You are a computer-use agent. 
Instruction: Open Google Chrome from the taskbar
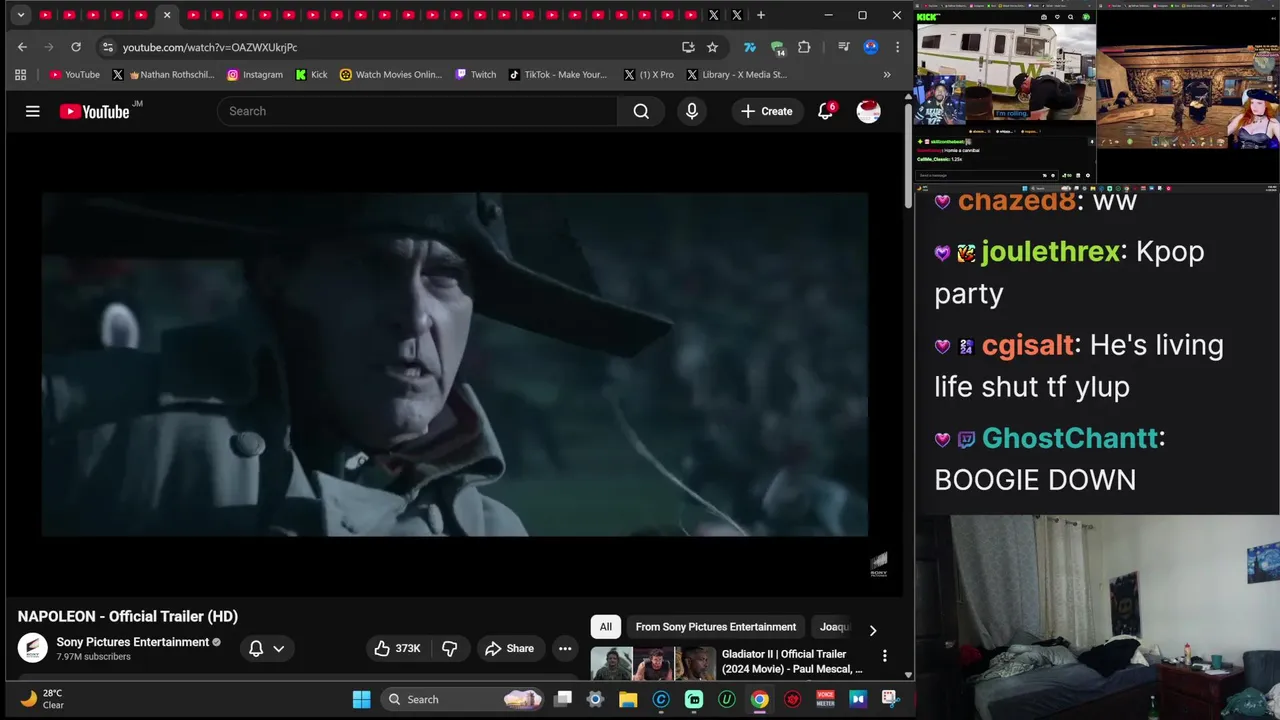coord(760,699)
